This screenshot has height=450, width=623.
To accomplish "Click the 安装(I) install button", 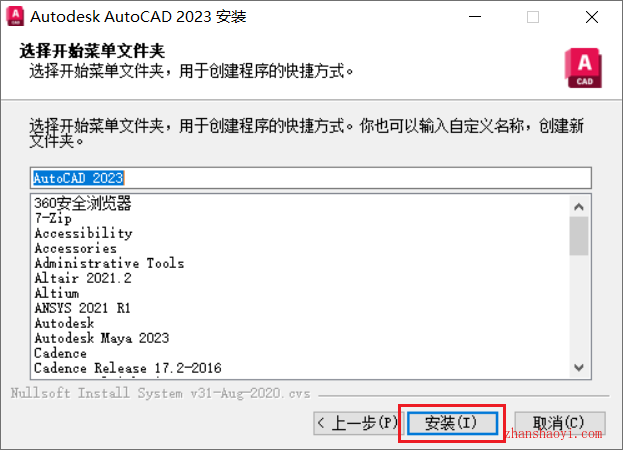I will [452, 423].
